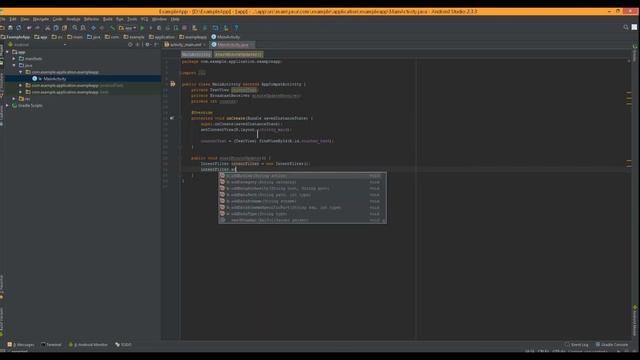Click the Find magnifier icon

(75, 28)
